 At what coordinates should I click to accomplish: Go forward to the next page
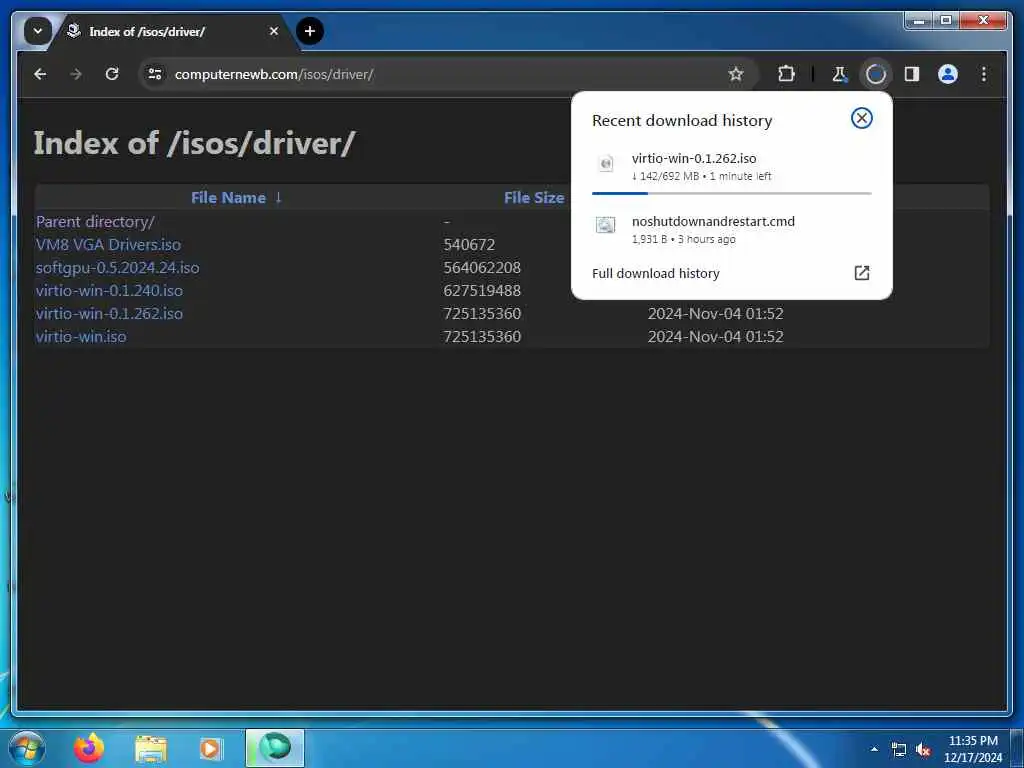pos(76,74)
